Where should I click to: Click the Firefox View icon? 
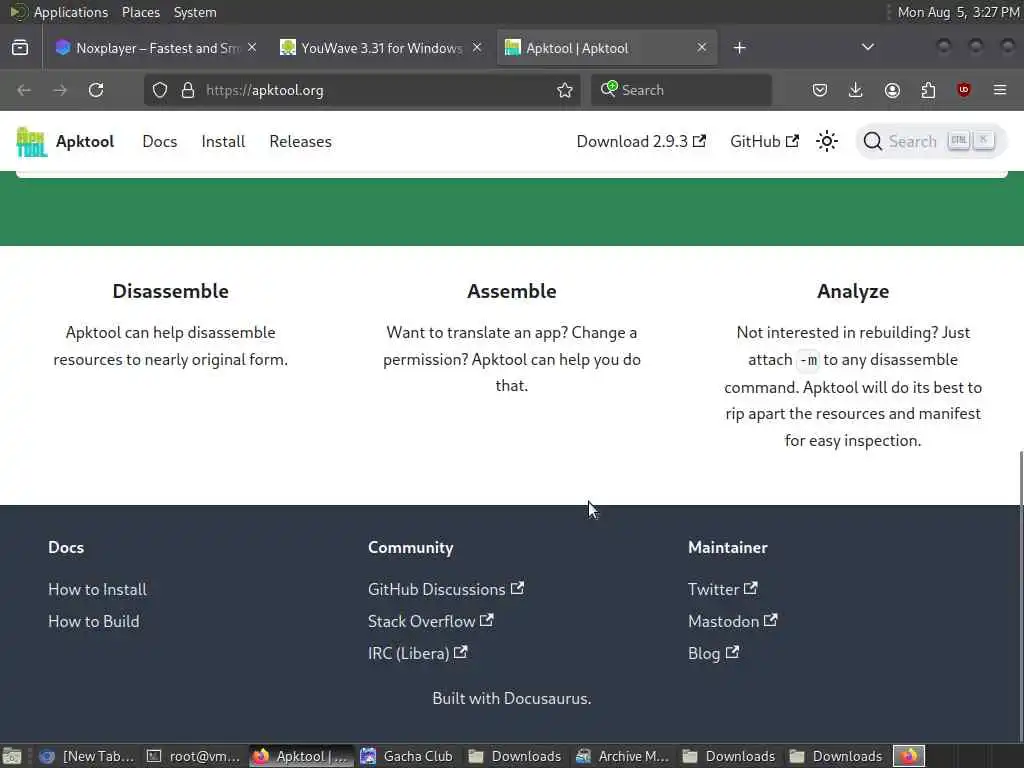pos(20,48)
